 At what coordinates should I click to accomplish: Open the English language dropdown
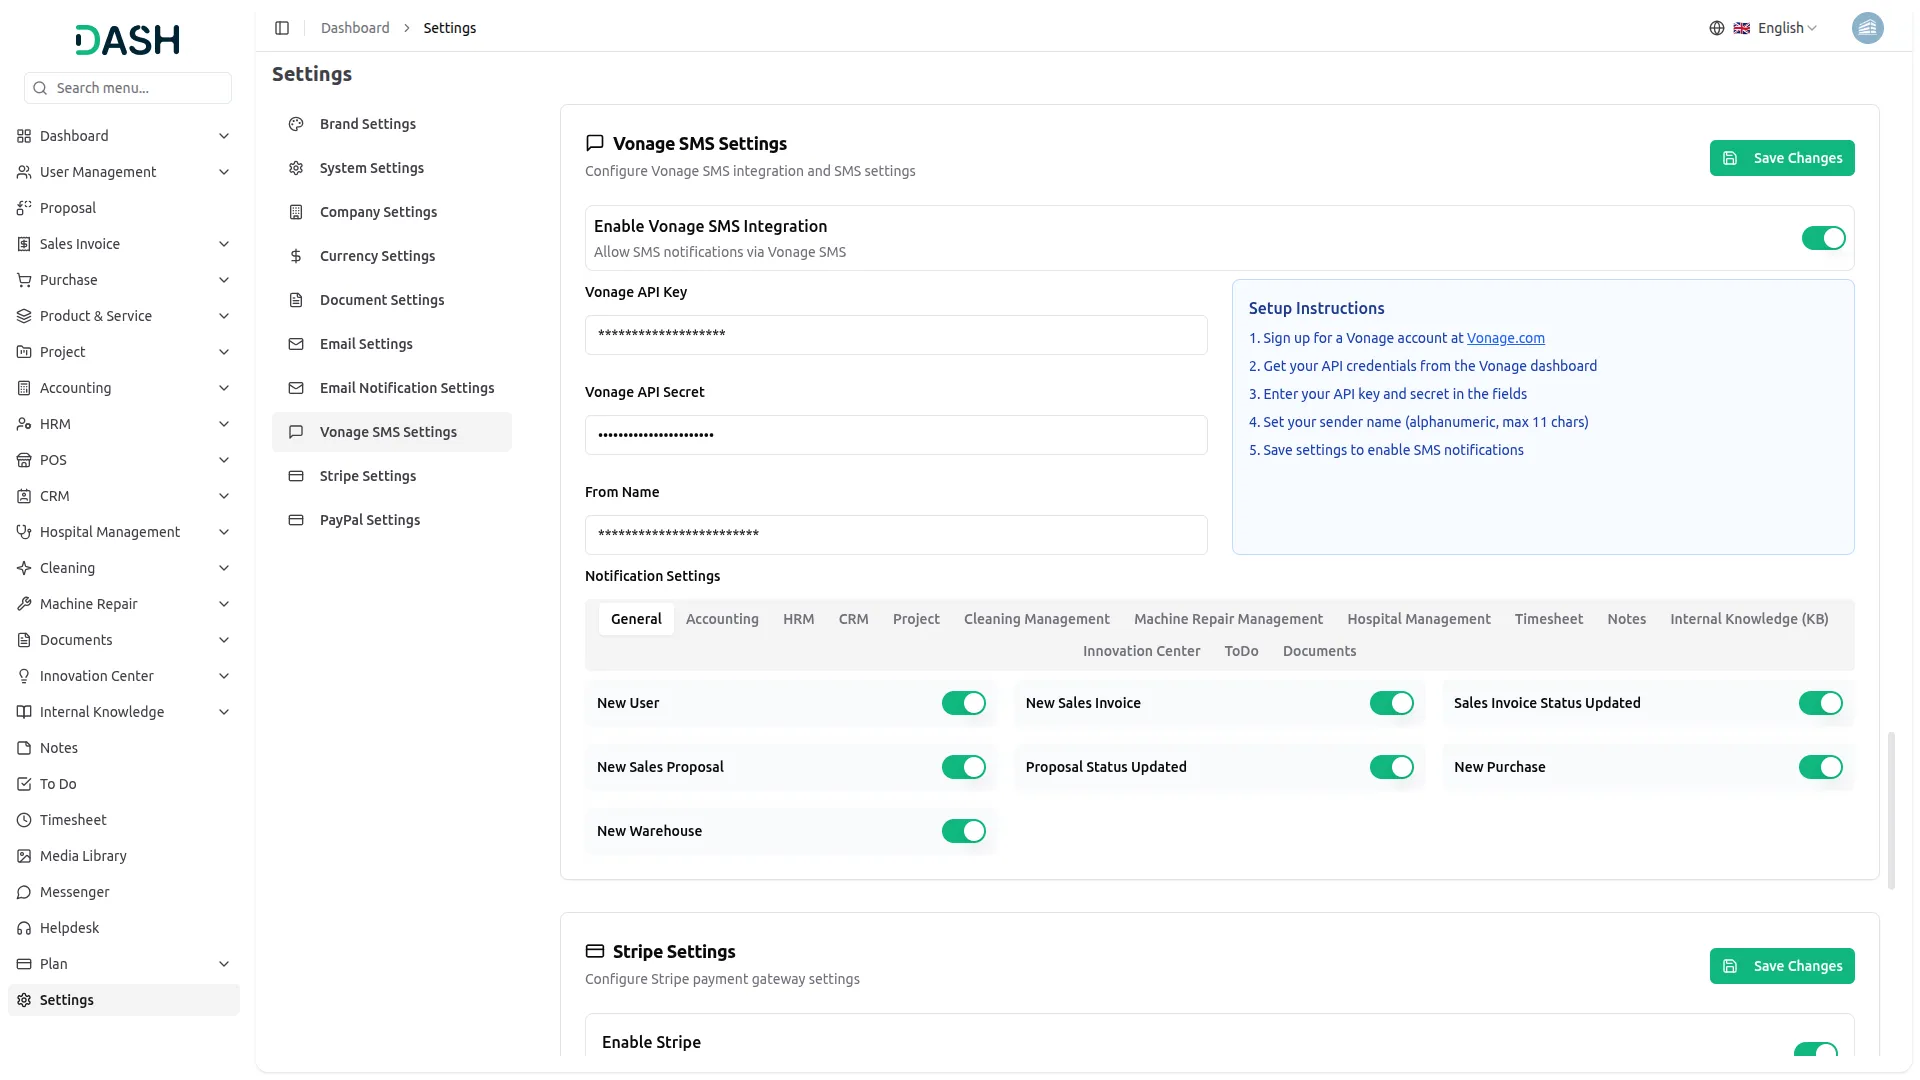click(1776, 28)
